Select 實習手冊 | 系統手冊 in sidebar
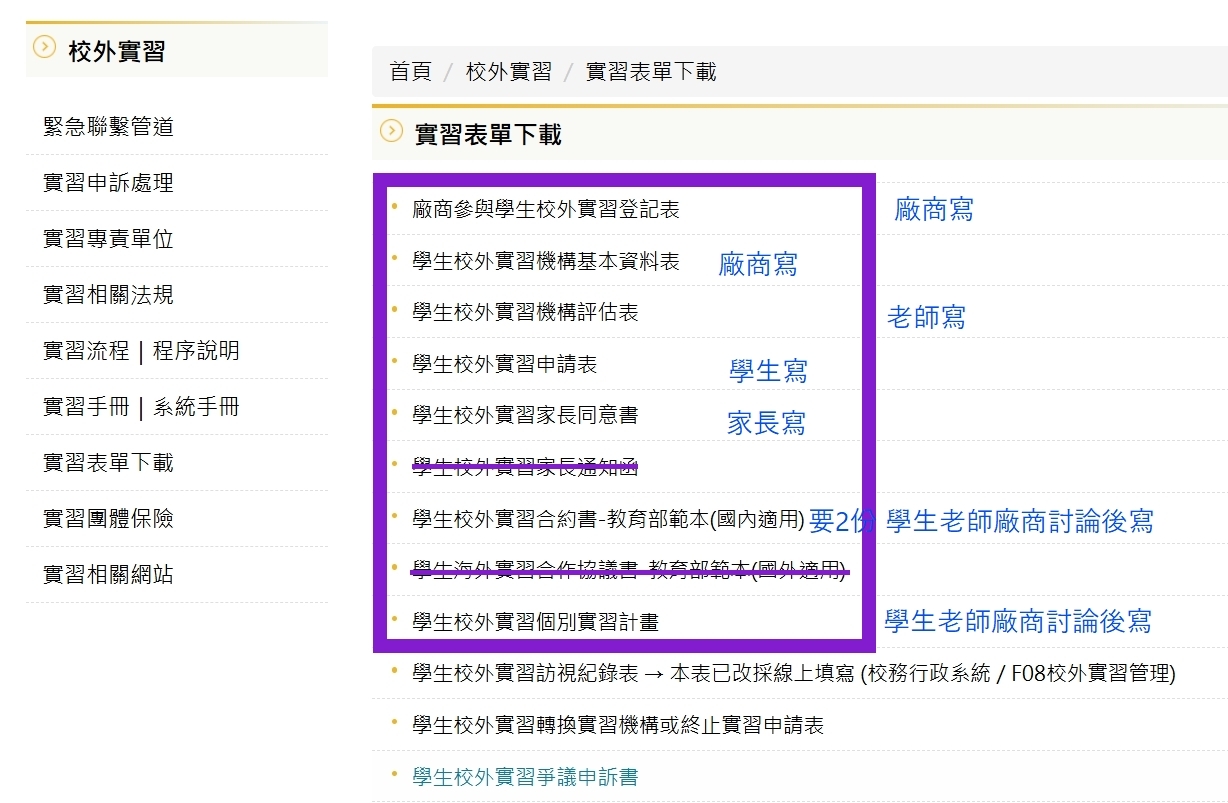The height and width of the screenshot is (803, 1228). pos(141,407)
